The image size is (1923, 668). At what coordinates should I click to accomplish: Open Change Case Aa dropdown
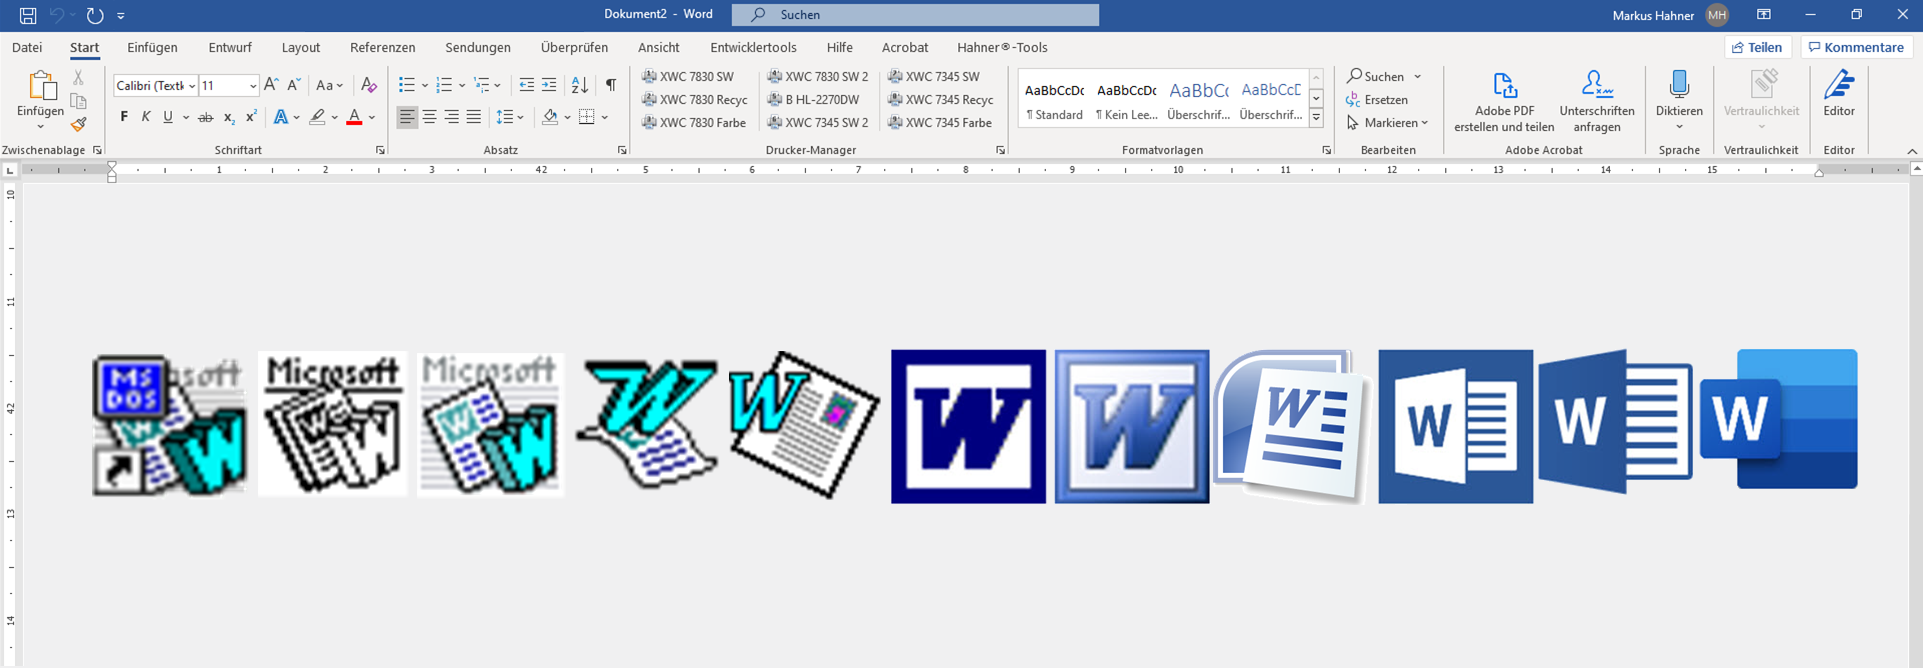[x=330, y=85]
